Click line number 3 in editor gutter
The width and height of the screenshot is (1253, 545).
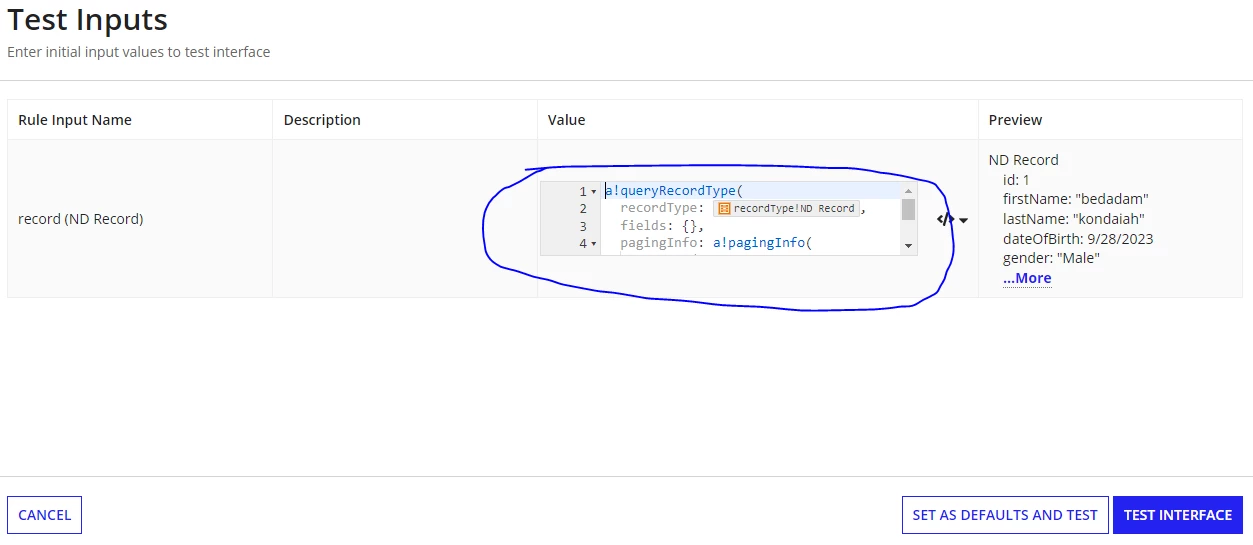[582, 226]
